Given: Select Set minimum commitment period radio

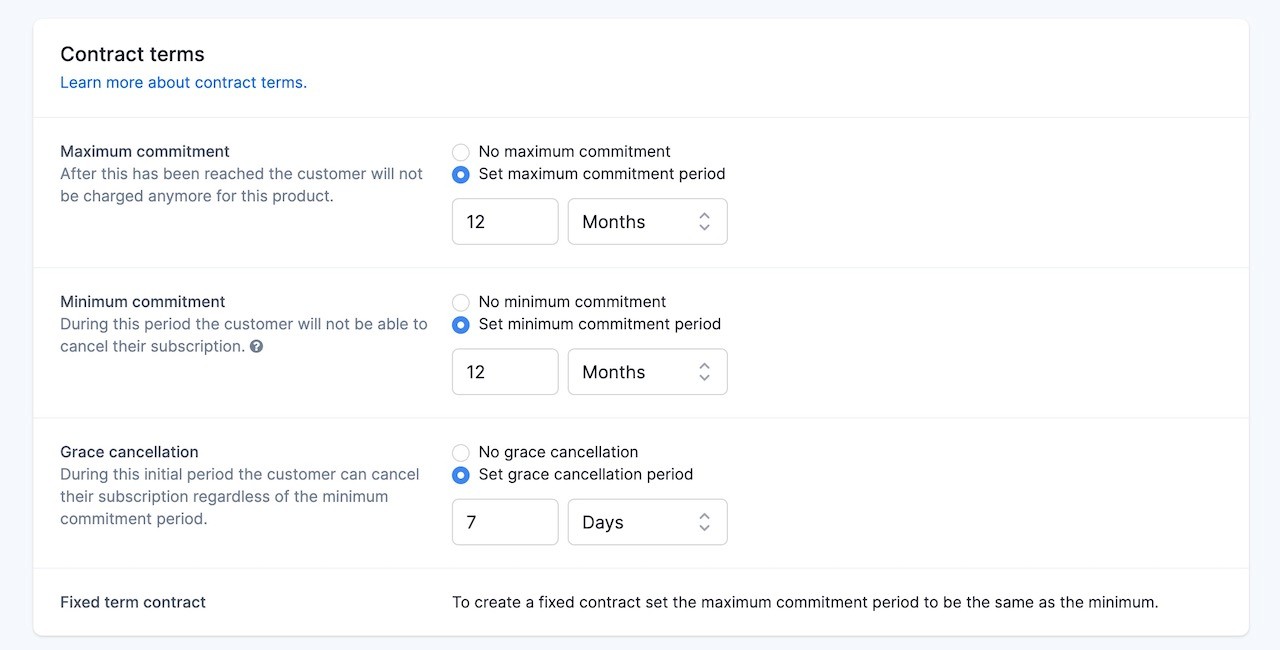Looking at the screenshot, I should (x=461, y=324).
